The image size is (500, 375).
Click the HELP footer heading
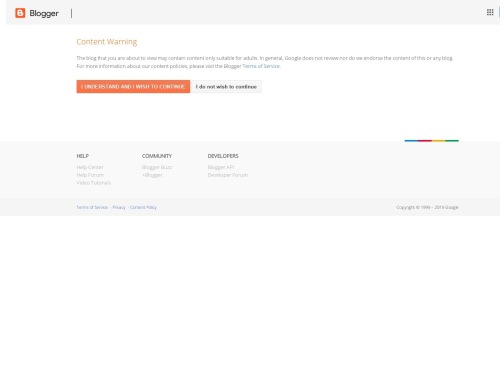click(x=83, y=156)
